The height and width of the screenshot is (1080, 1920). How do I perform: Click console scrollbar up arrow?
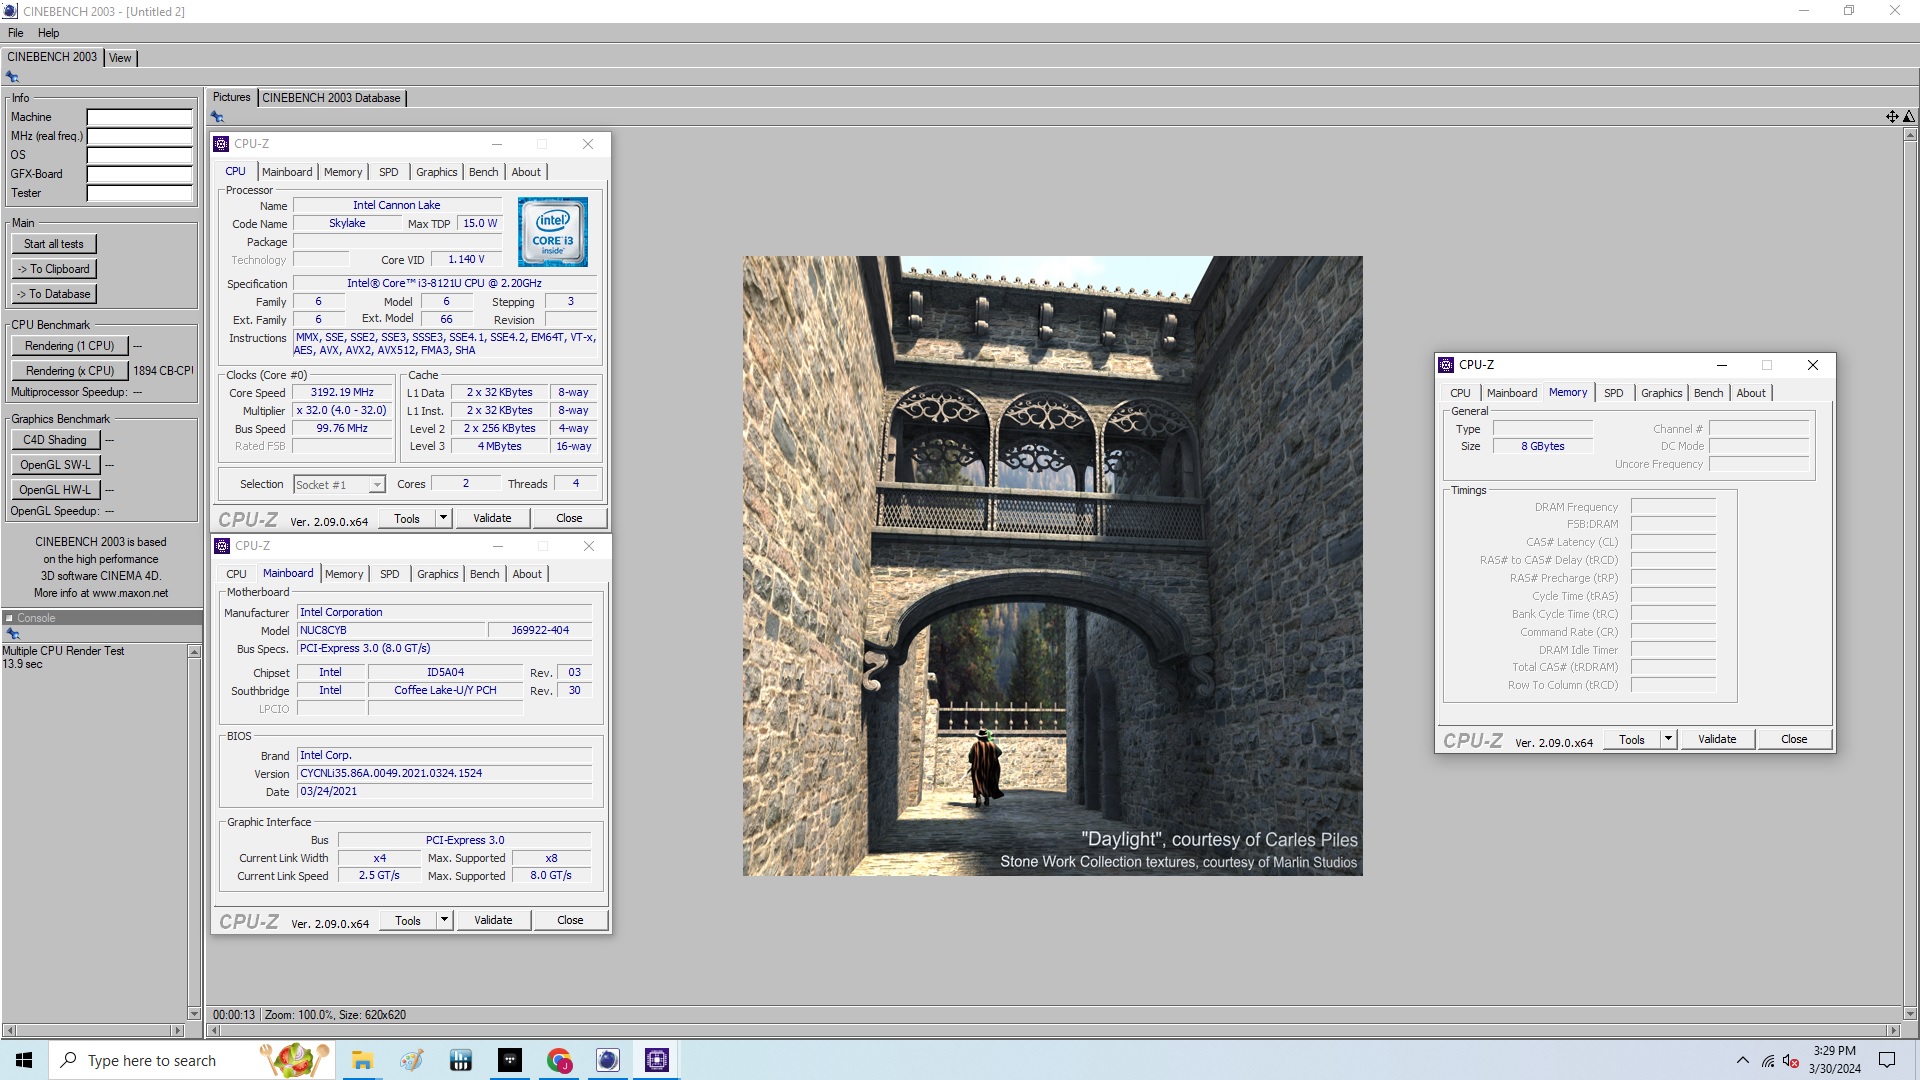[194, 652]
